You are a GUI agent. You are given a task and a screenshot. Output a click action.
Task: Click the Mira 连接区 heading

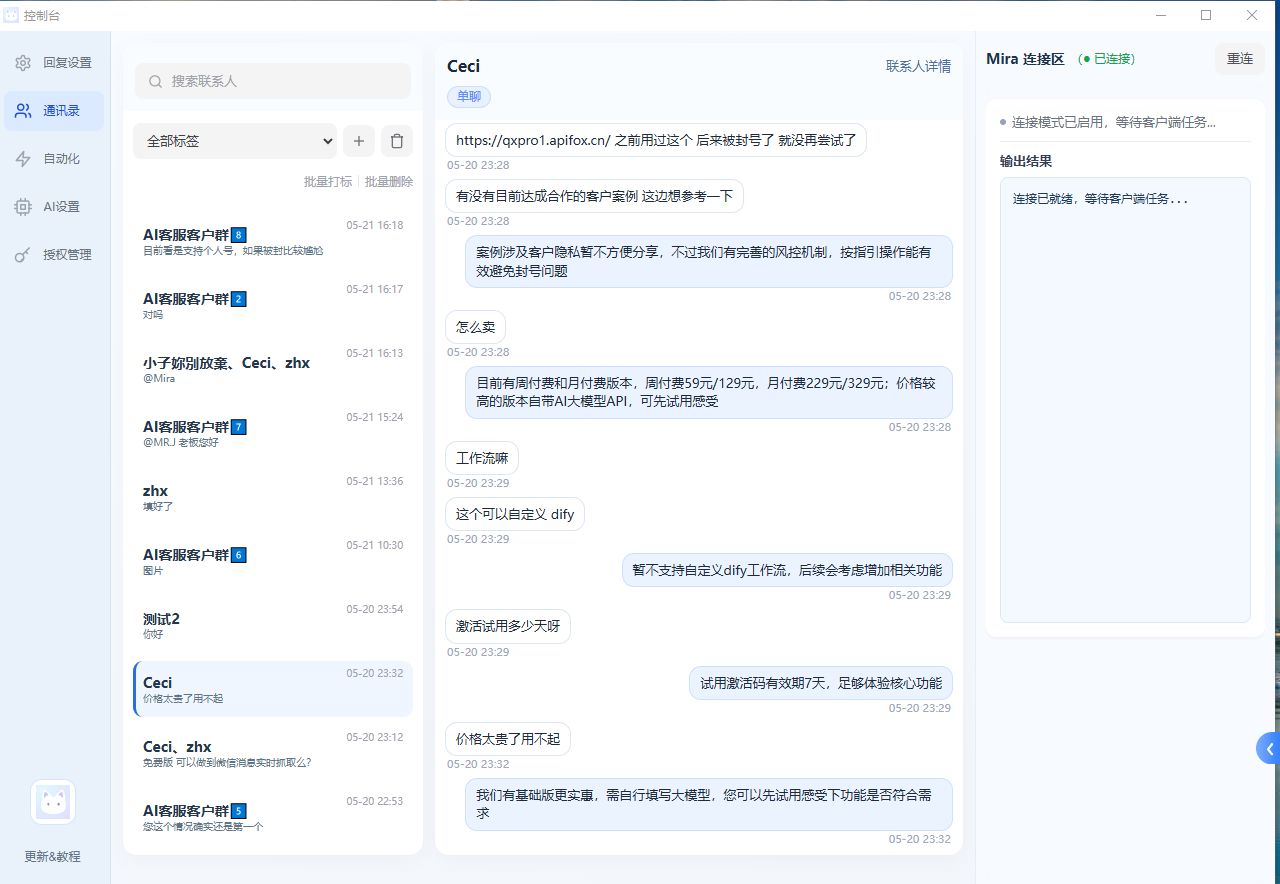pyautogui.click(x=1025, y=59)
